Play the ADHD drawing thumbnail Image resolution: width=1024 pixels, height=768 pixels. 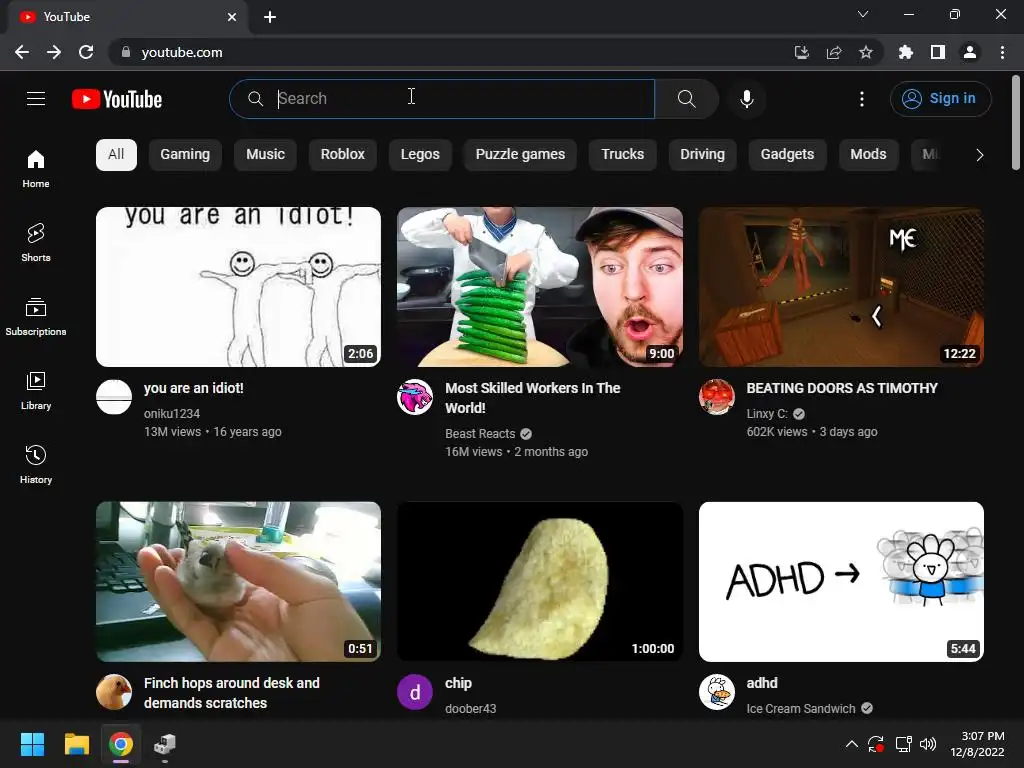point(841,582)
